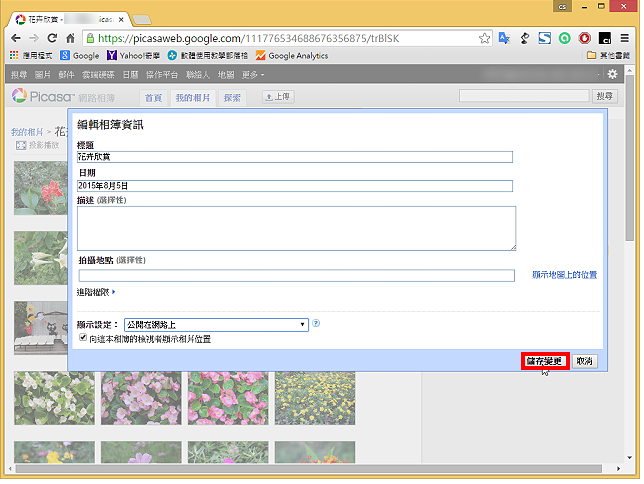This screenshot has width=644, height=484.
Task: Click the 圖片 item in Google bar
Action: (43, 75)
